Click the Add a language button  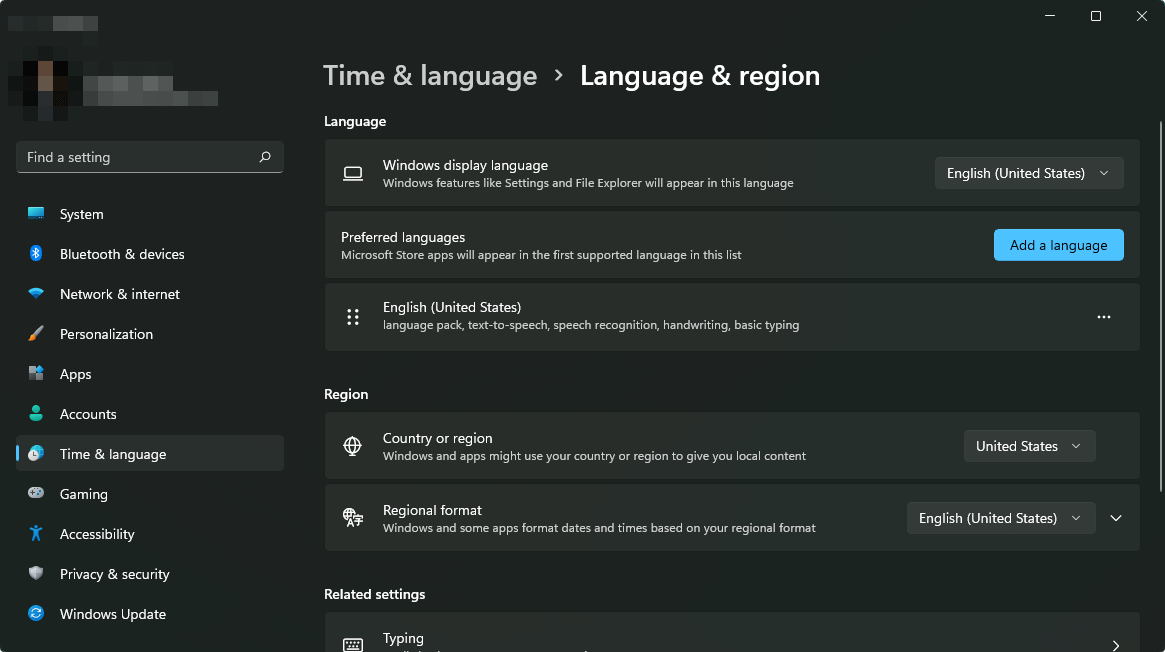(1058, 245)
